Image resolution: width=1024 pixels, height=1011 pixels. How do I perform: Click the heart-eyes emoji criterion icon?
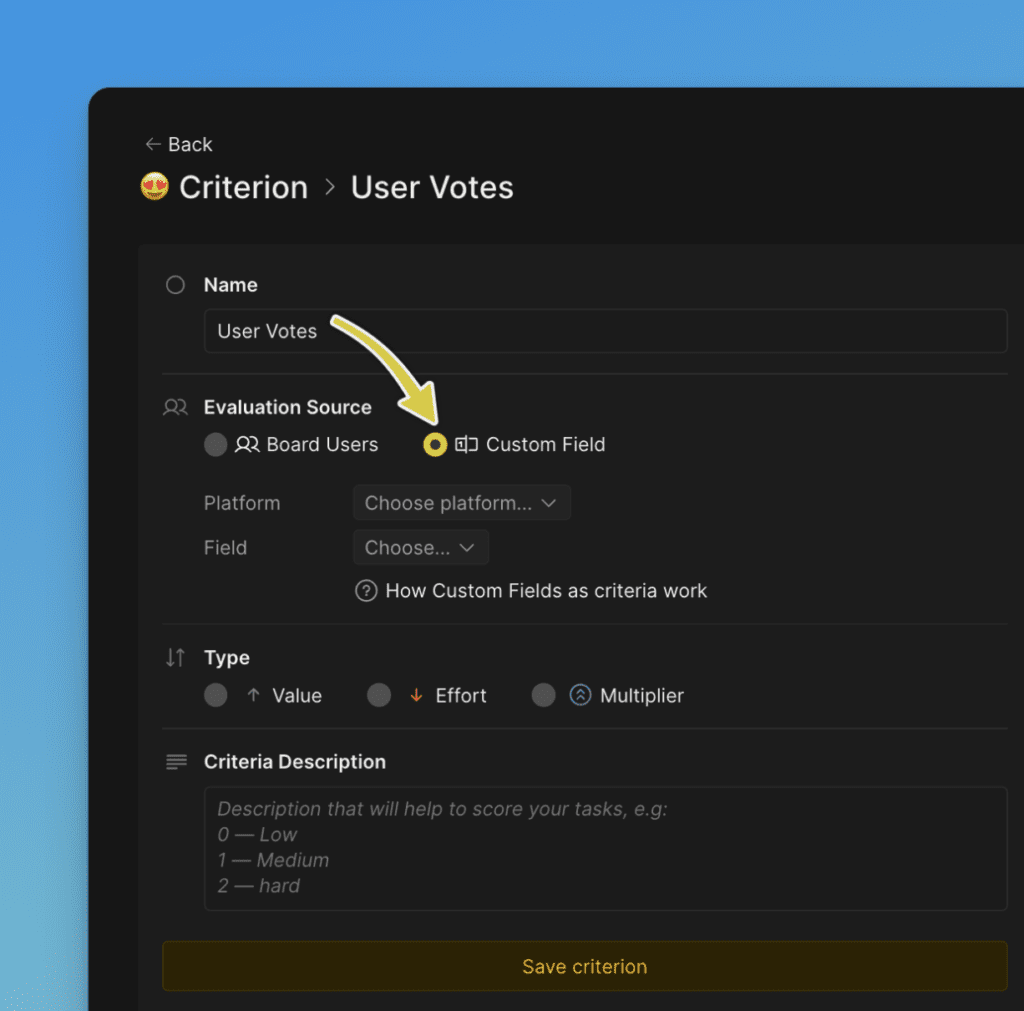154,187
